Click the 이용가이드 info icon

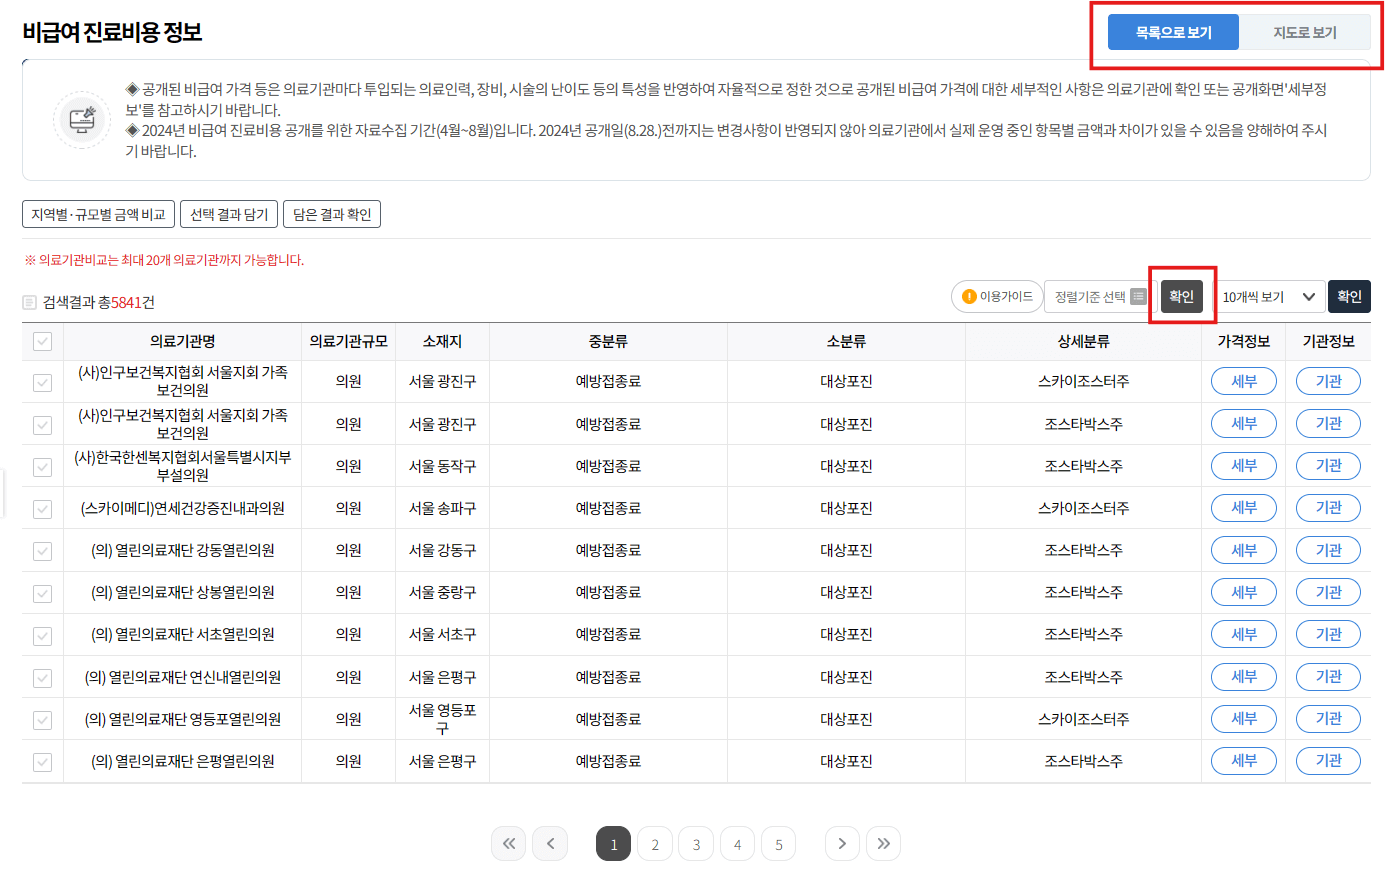[x=968, y=296]
